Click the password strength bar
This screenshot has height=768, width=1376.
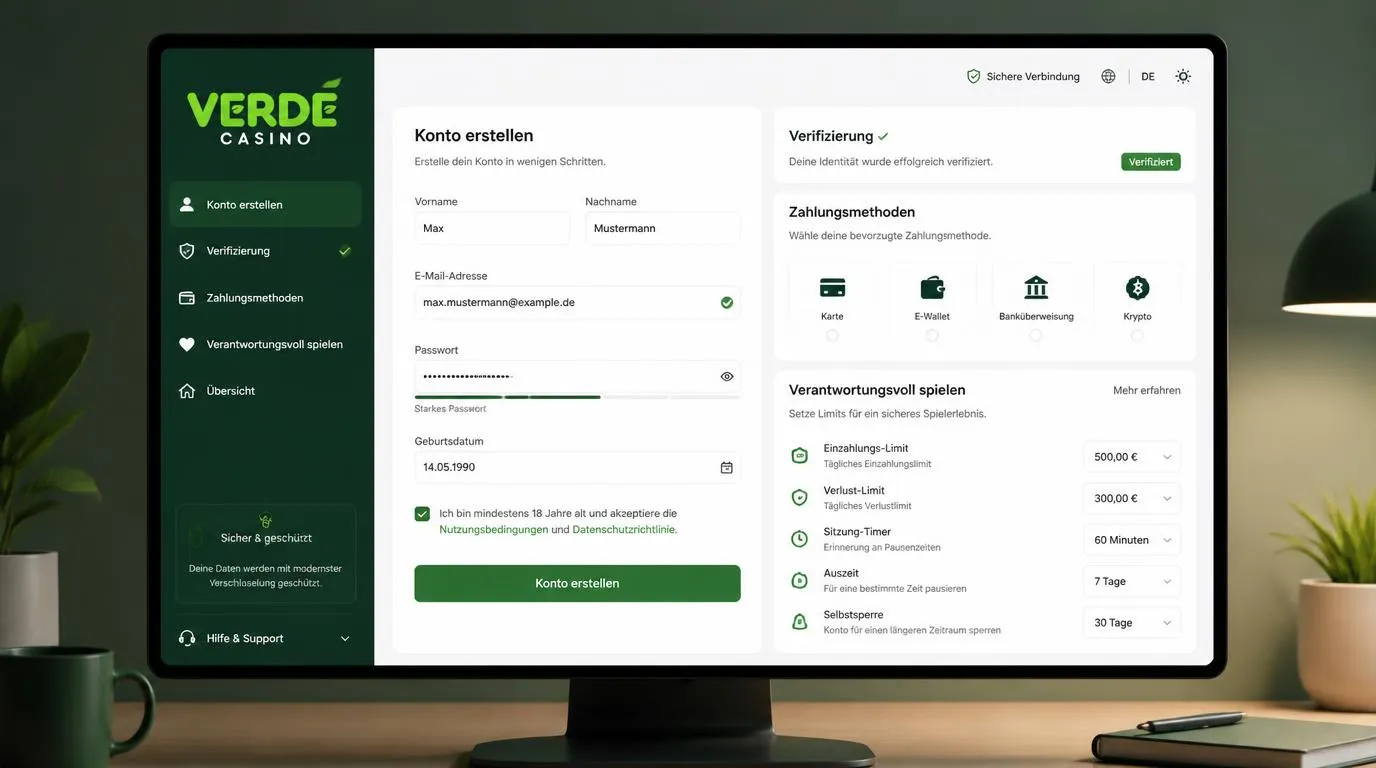tap(577, 397)
